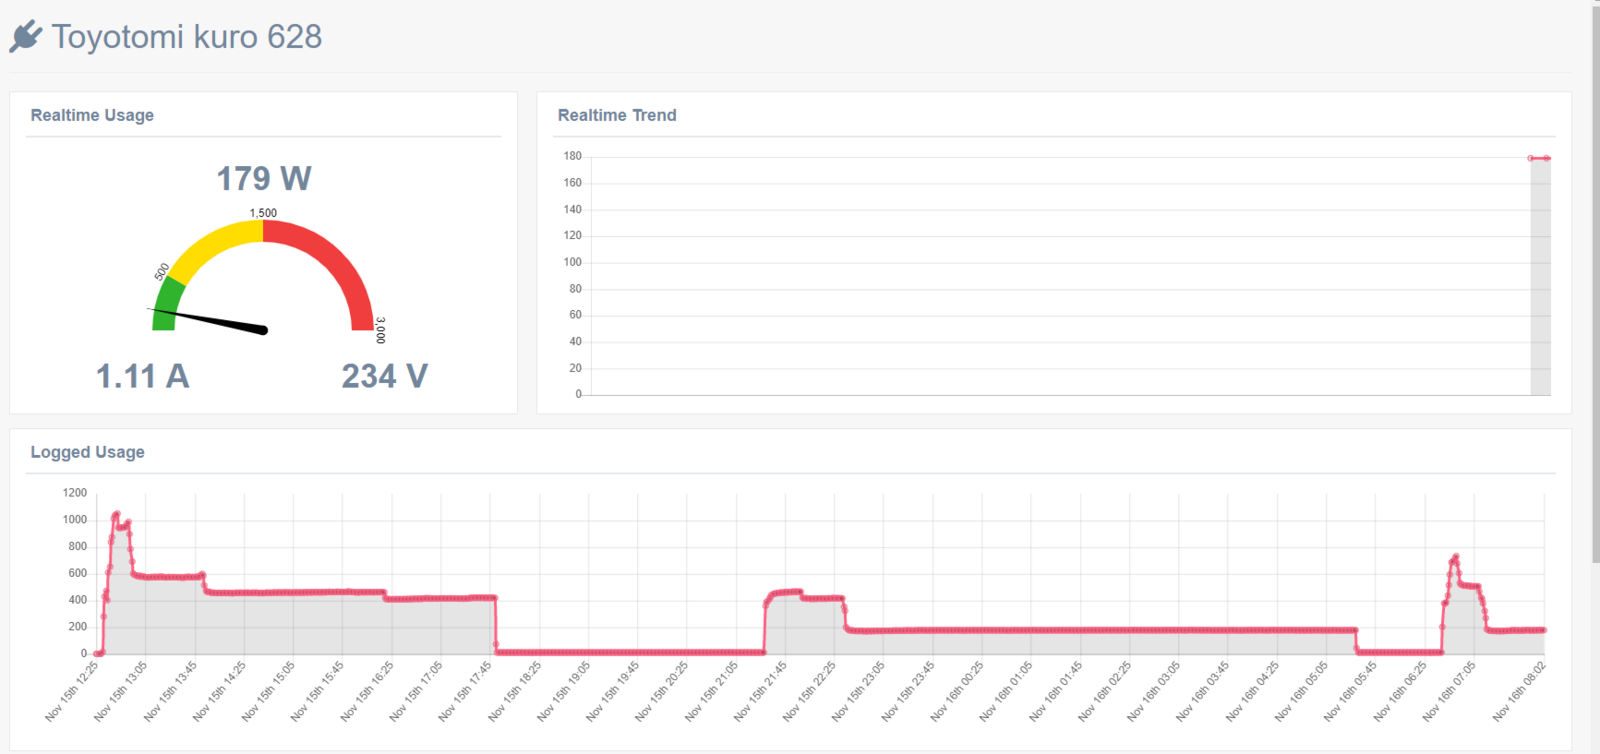Viewport: 1600px width, 754px height.
Task: Click the 1,500 gauge label
Action: click(263, 213)
